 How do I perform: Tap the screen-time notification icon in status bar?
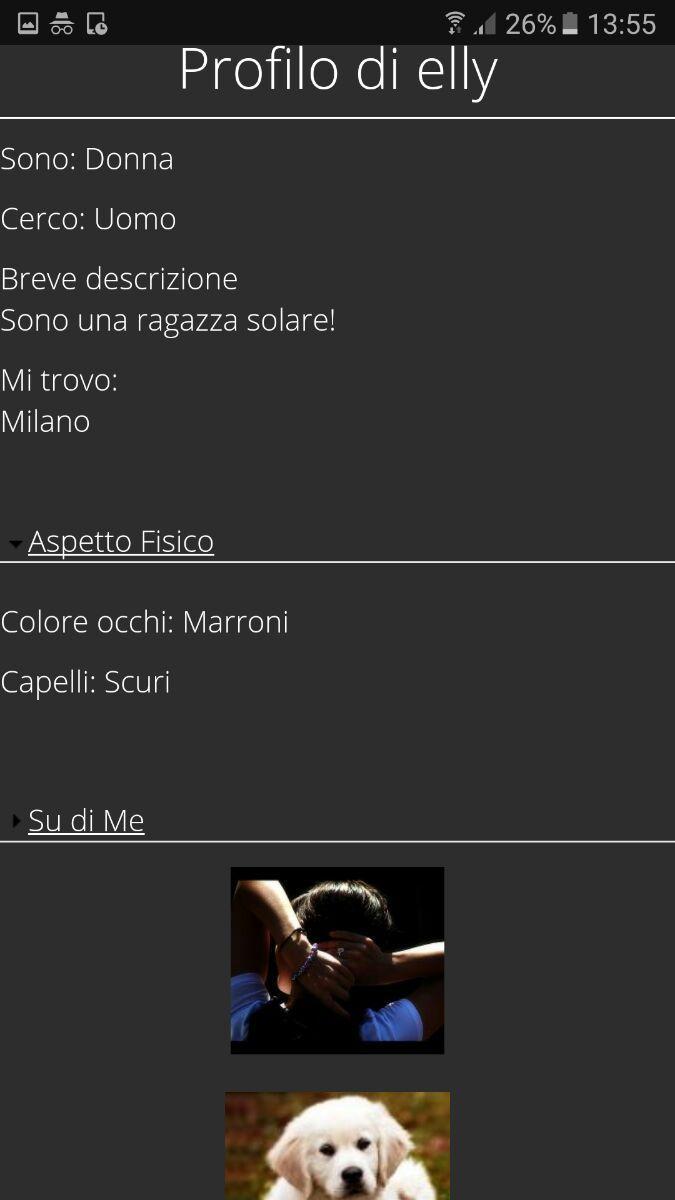[x=97, y=23]
